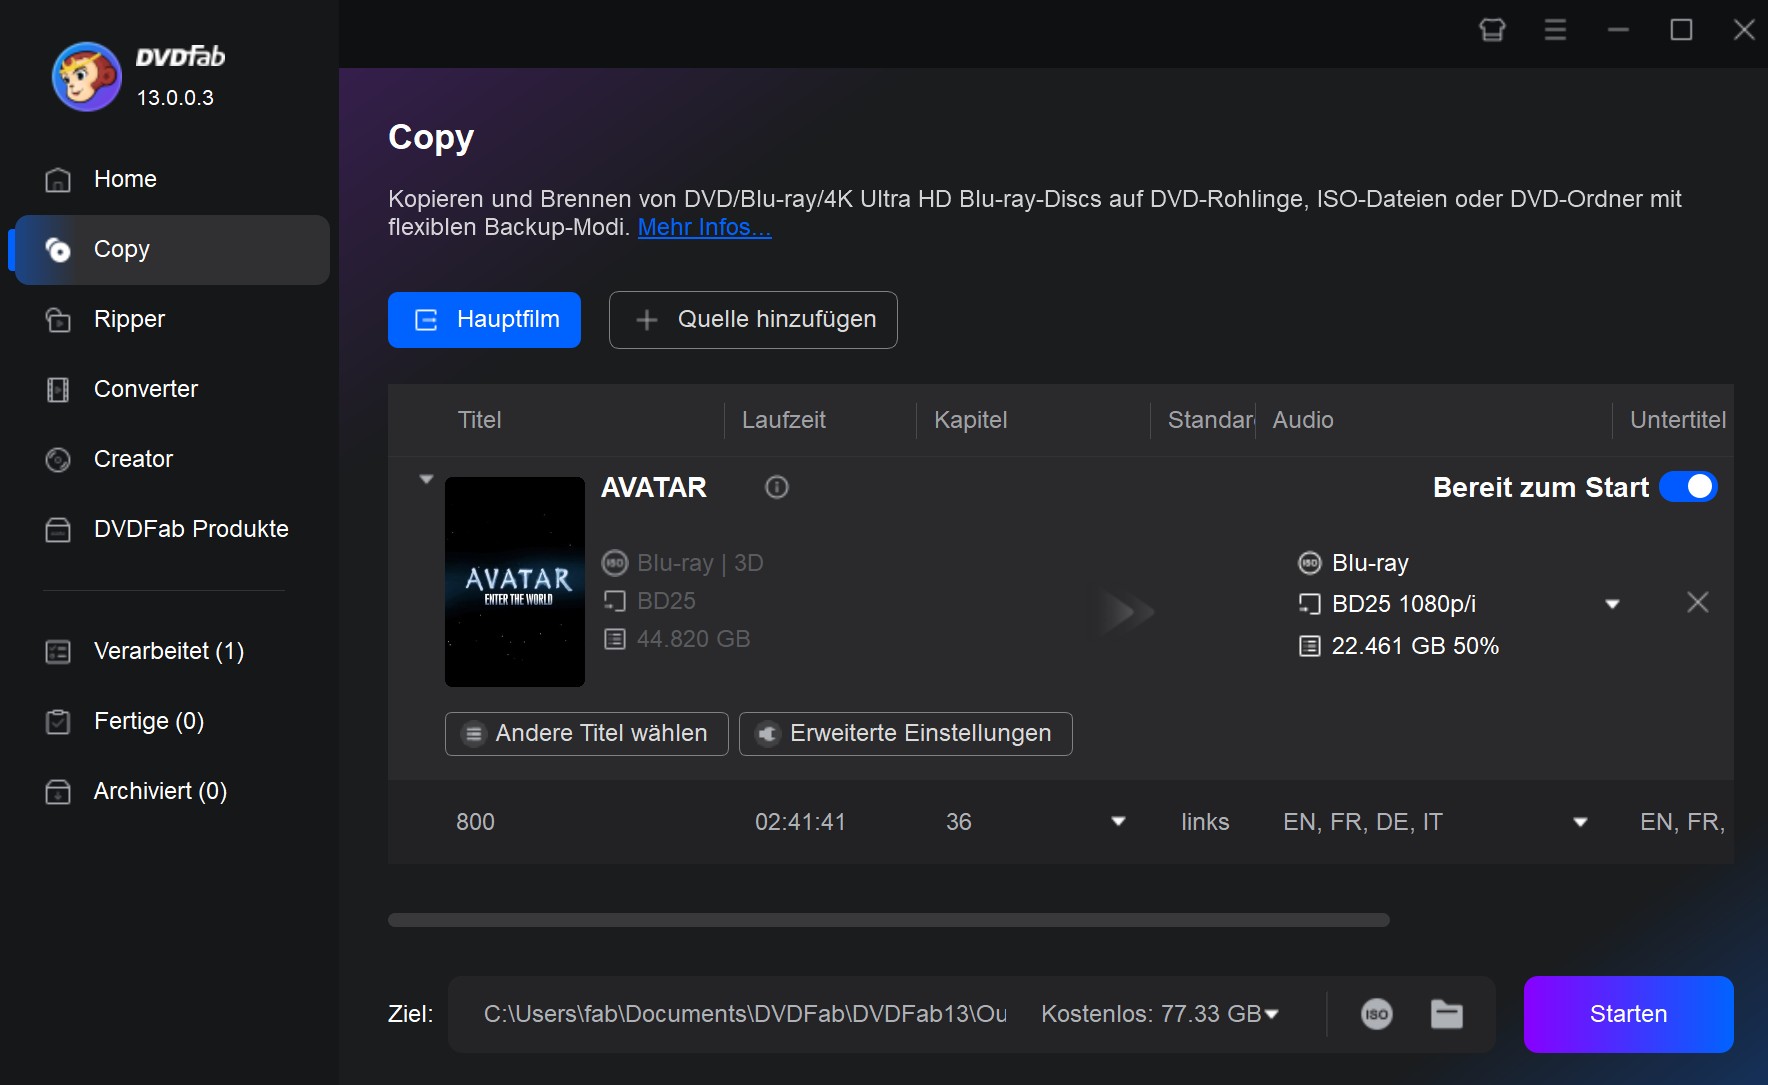Click the Copy disc icon in sidebar
Image resolution: width=1768 pixels, height=1085 pixels.
pyautogui.click(x=58, y=250)
